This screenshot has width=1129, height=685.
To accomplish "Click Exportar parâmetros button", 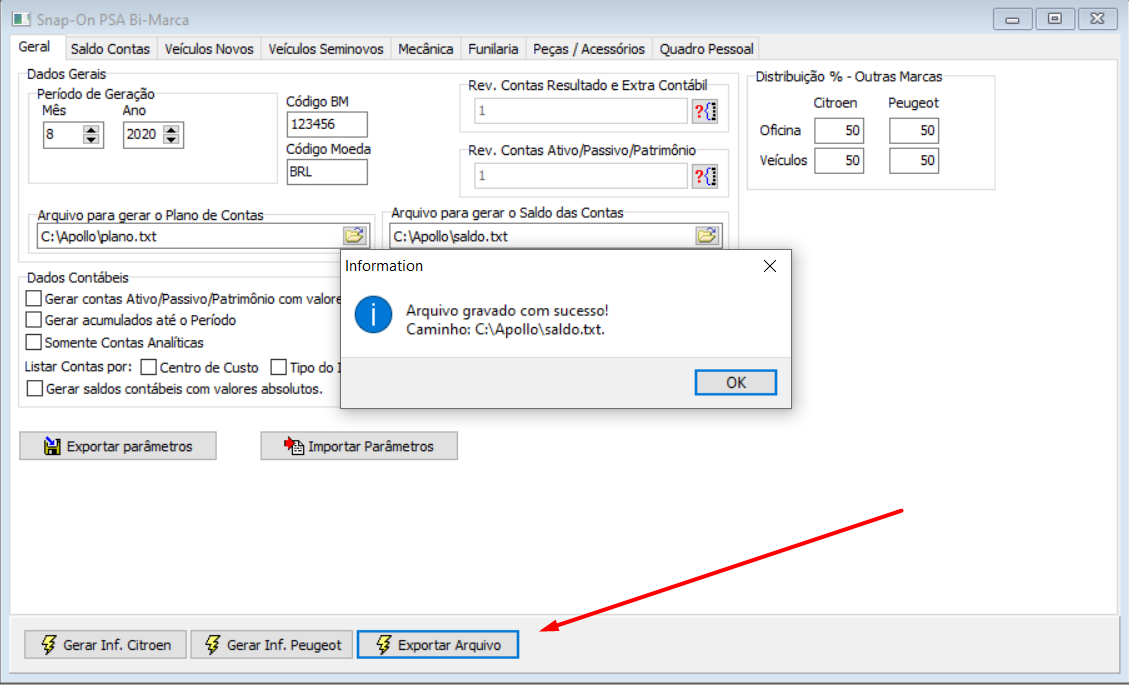I will 118,446.
